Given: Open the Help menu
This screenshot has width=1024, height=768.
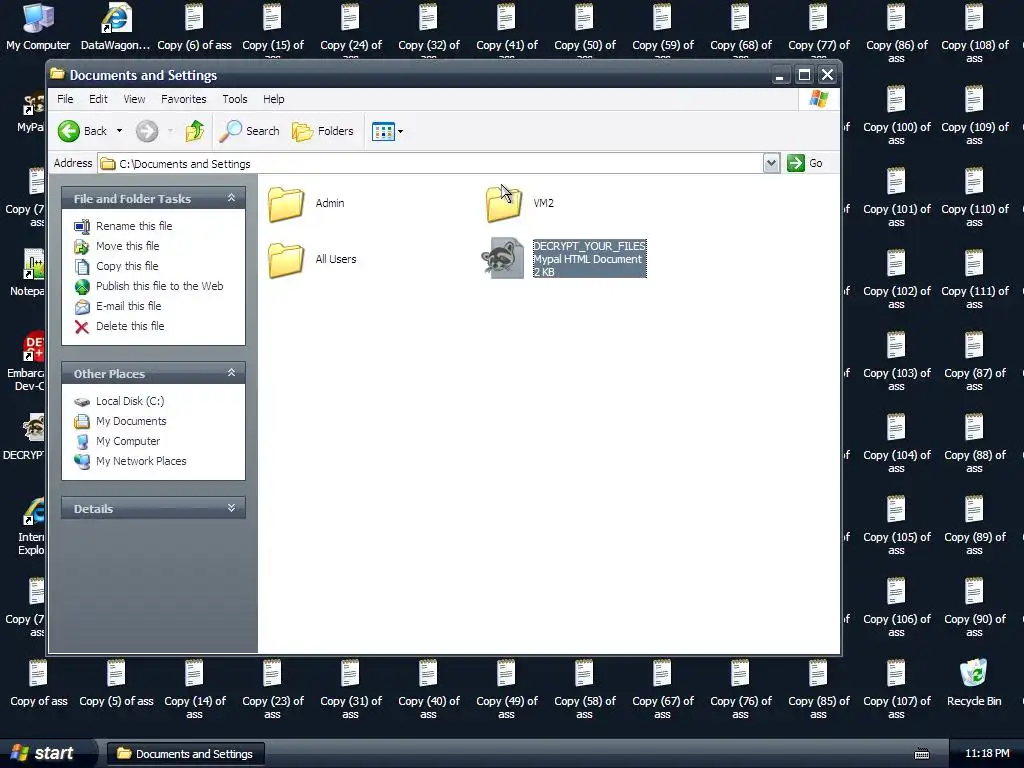Looking at the screenshot, I should pos(274,99).
